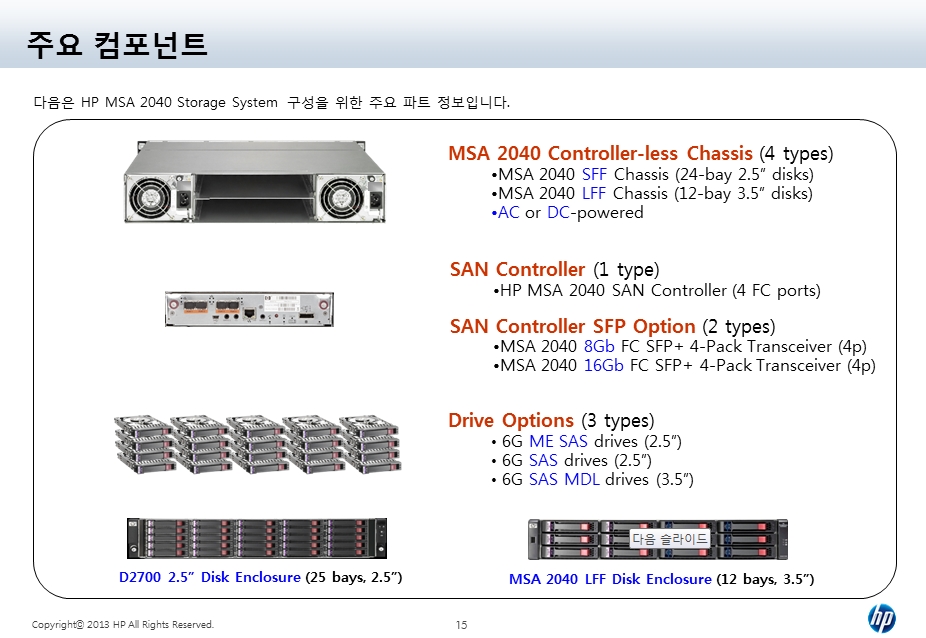Click the '6G SAS drives (2.5")' bullet
The height and width of the screenshot is (638, 926).
tap(571, 460)
